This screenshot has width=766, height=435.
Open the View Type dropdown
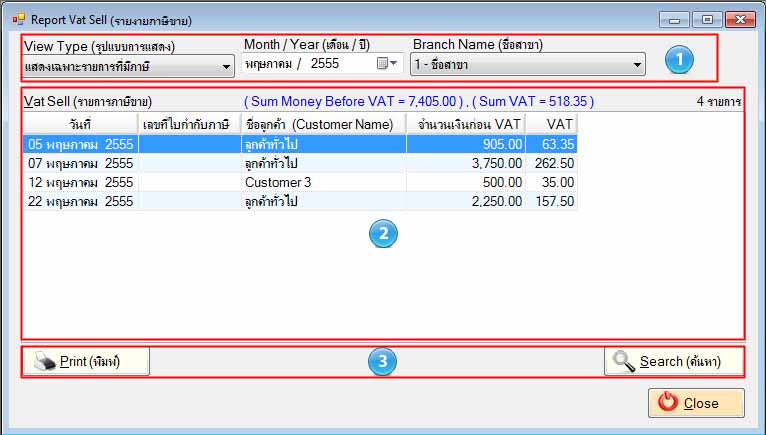point(128,66)
